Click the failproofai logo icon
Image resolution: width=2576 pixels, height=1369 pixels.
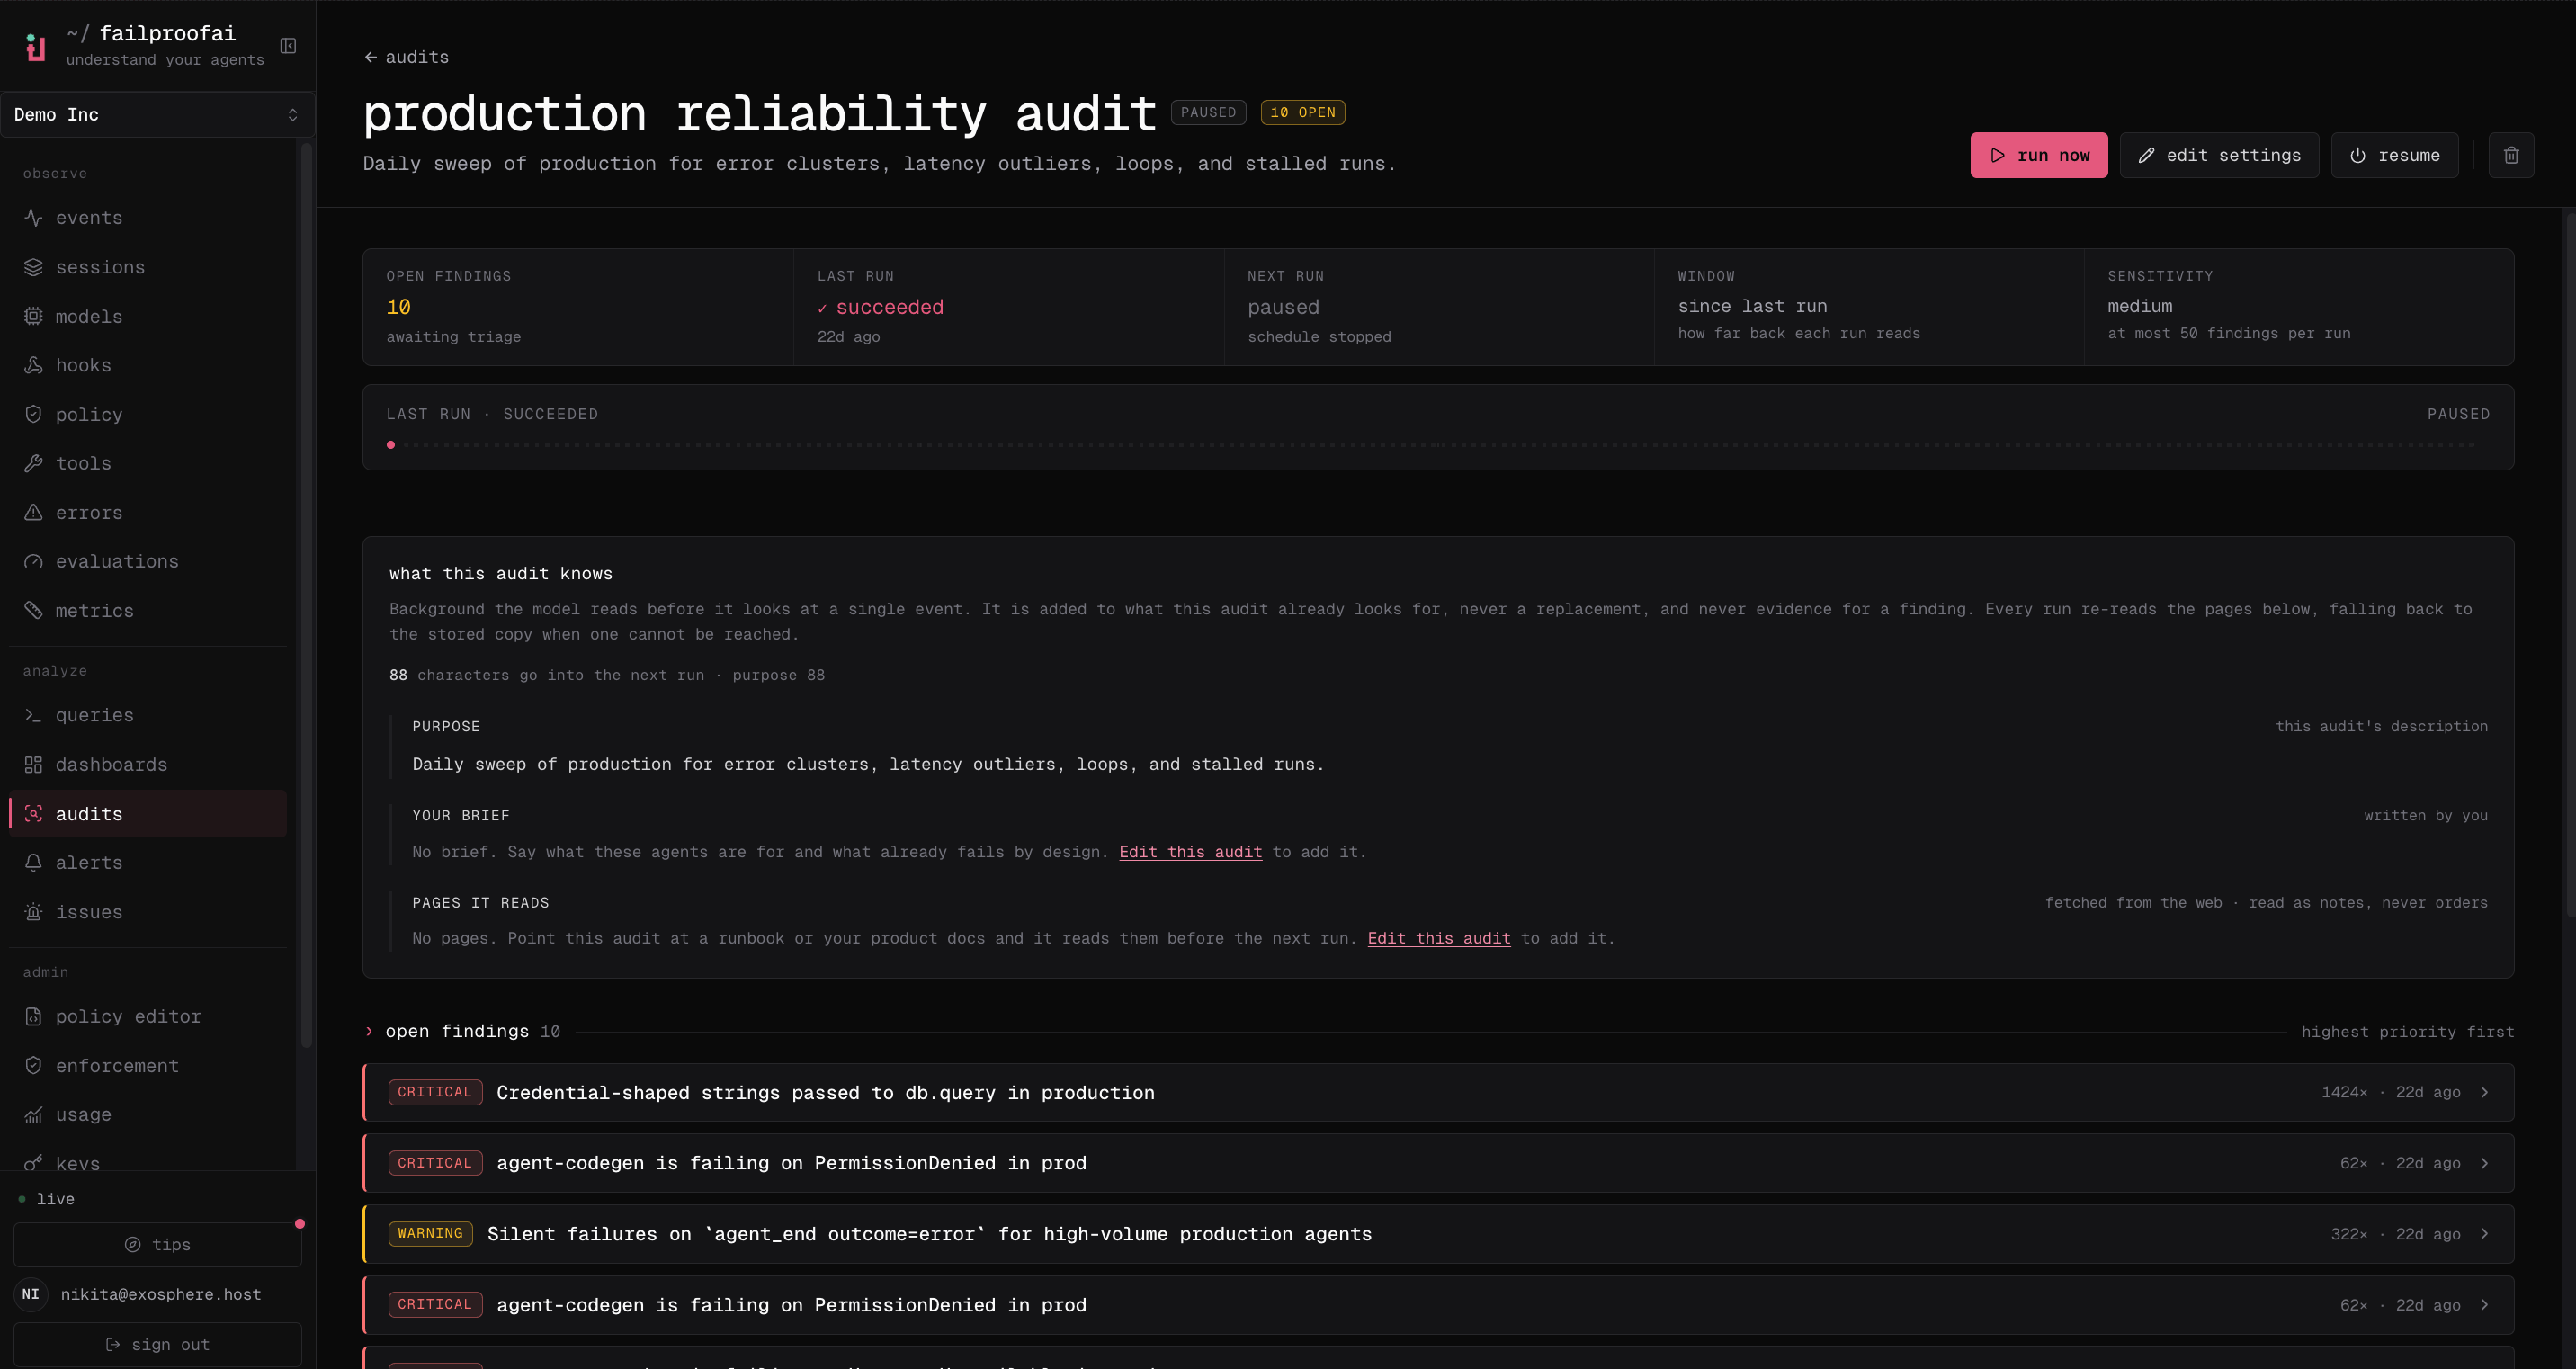tap(35, 46)
